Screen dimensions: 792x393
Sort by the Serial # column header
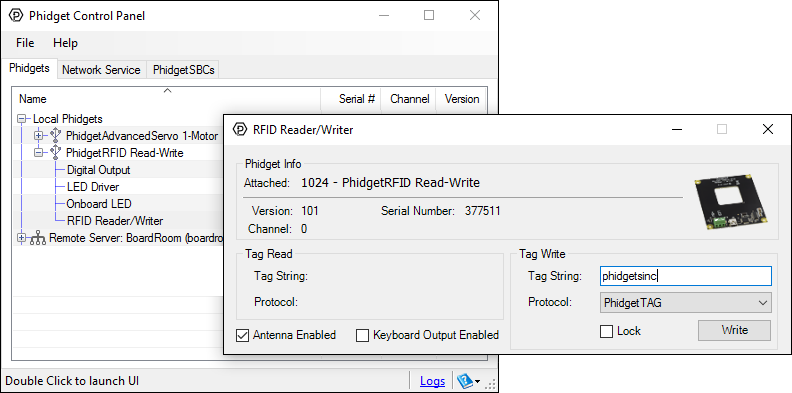point(351,99)
